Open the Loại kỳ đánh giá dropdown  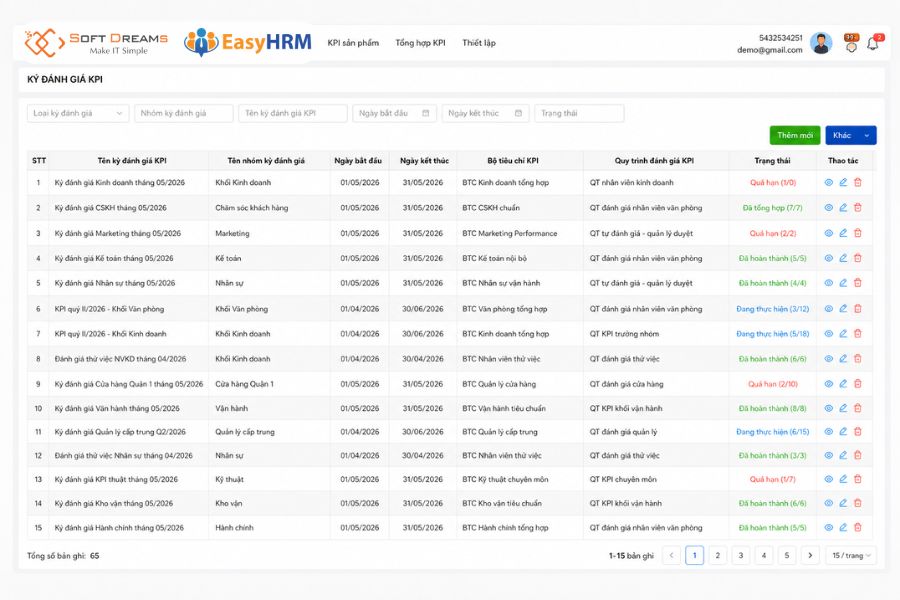78,113
